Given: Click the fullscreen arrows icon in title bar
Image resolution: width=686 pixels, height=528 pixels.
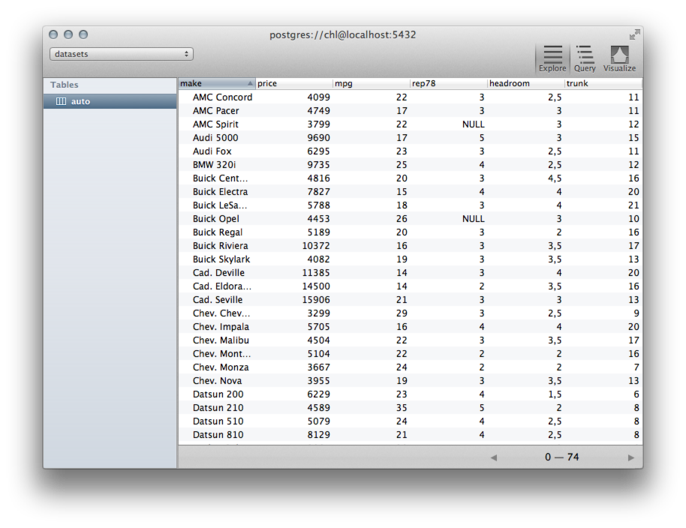Looking at the screenshot, I should [634, 35].
